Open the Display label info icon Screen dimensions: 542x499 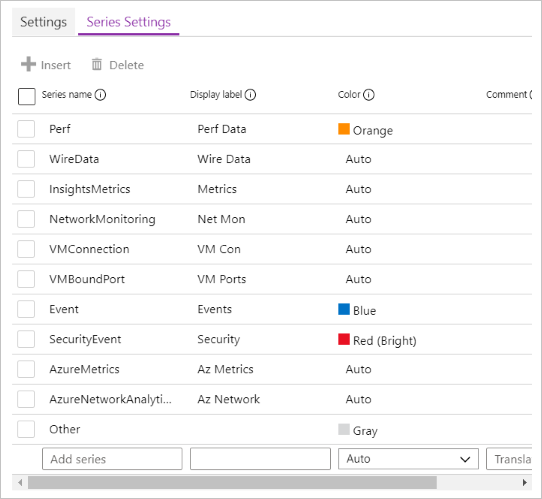[x=250, y=95]
